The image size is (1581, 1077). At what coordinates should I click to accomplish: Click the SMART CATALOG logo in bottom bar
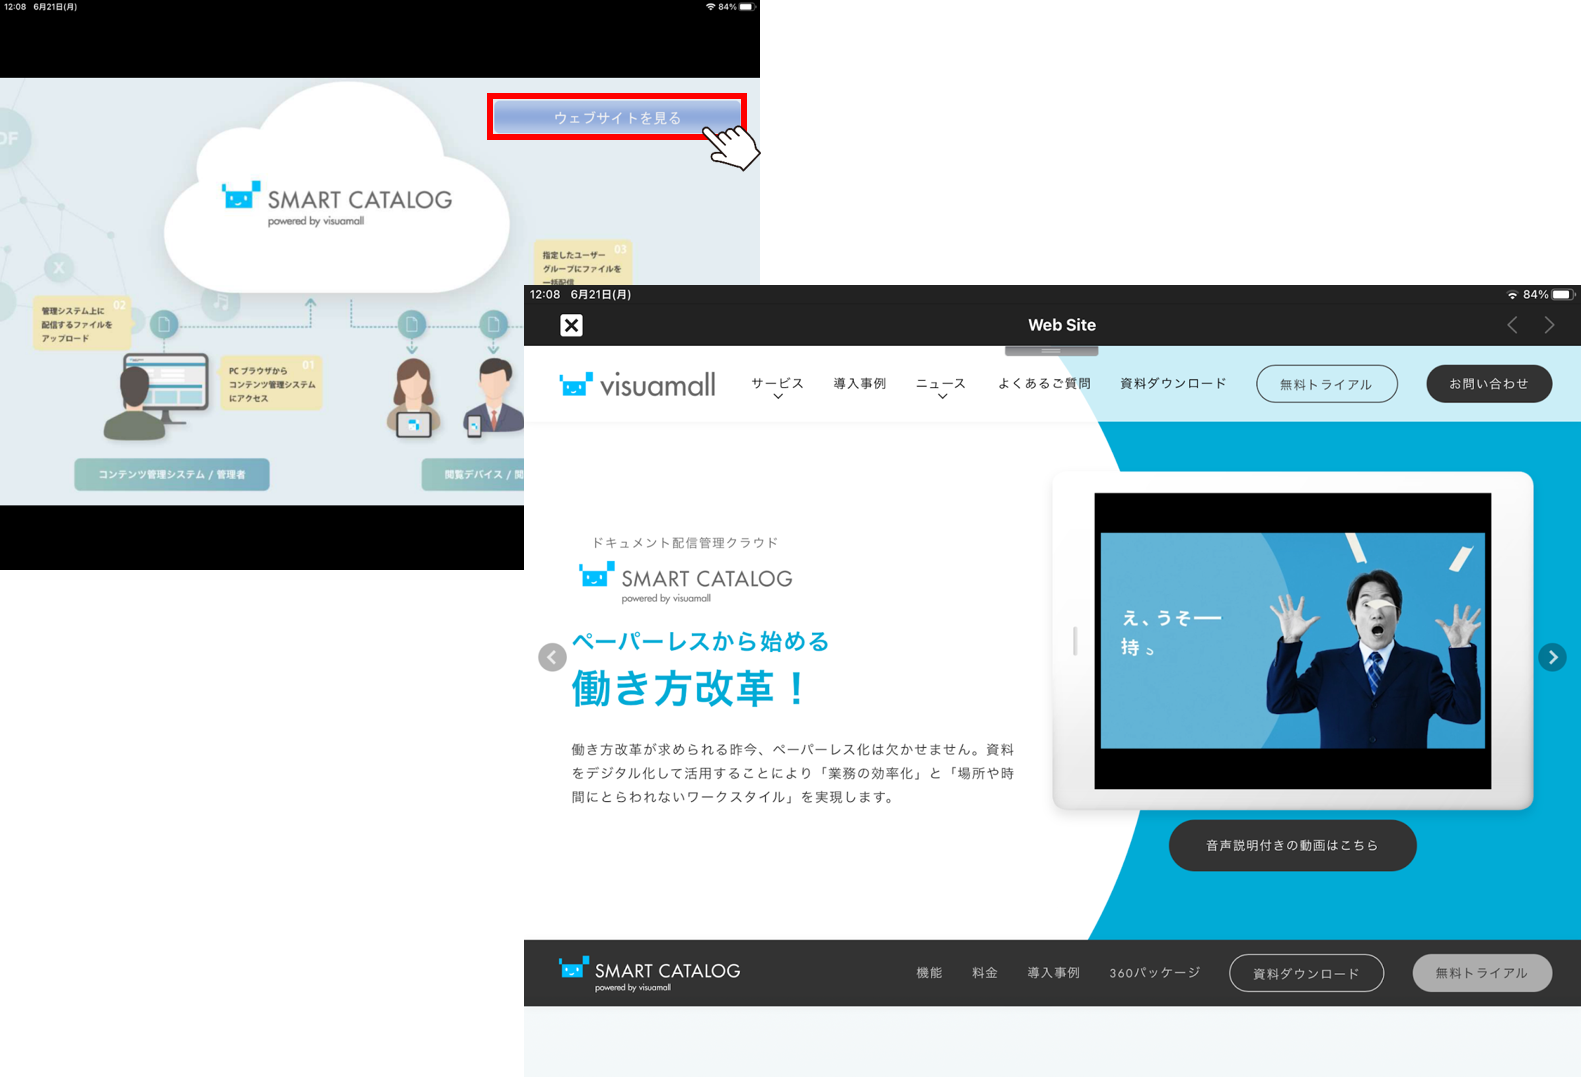click(650, 972)
